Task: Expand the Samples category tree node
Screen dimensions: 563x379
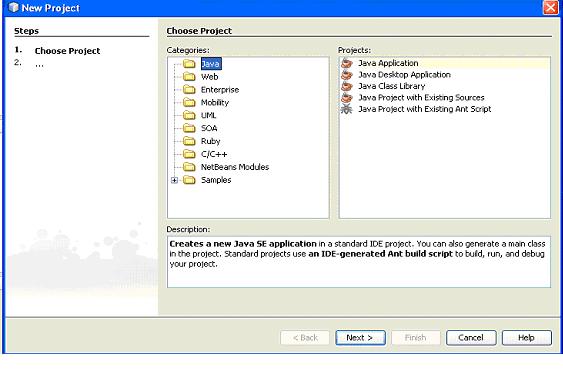Action: point(175,180)
